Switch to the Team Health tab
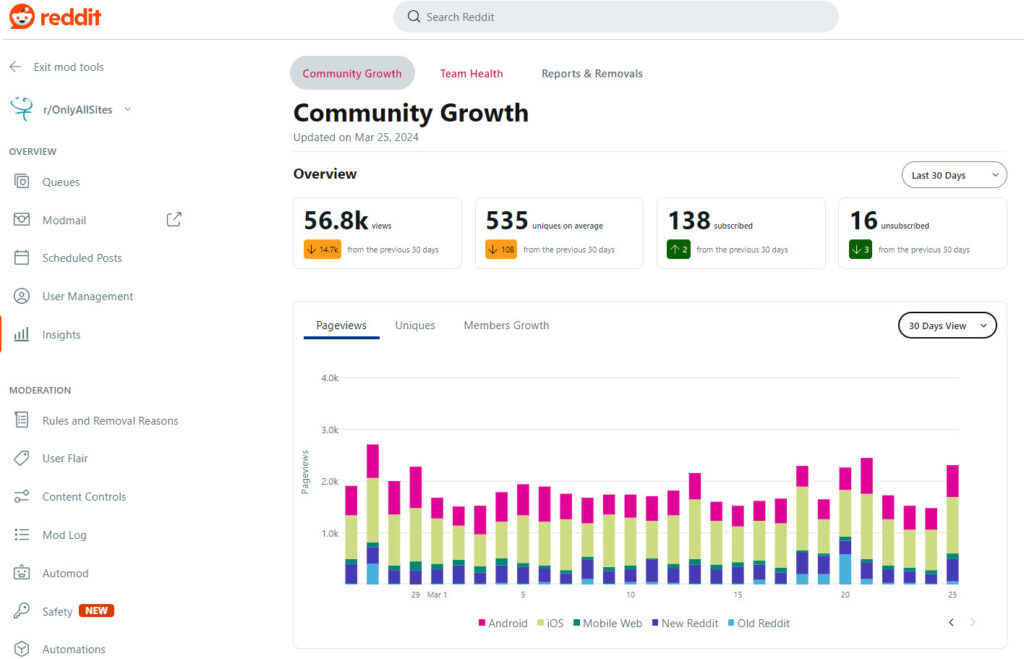This screenshot has height=659, width=1024. click(x=471, y=73)
